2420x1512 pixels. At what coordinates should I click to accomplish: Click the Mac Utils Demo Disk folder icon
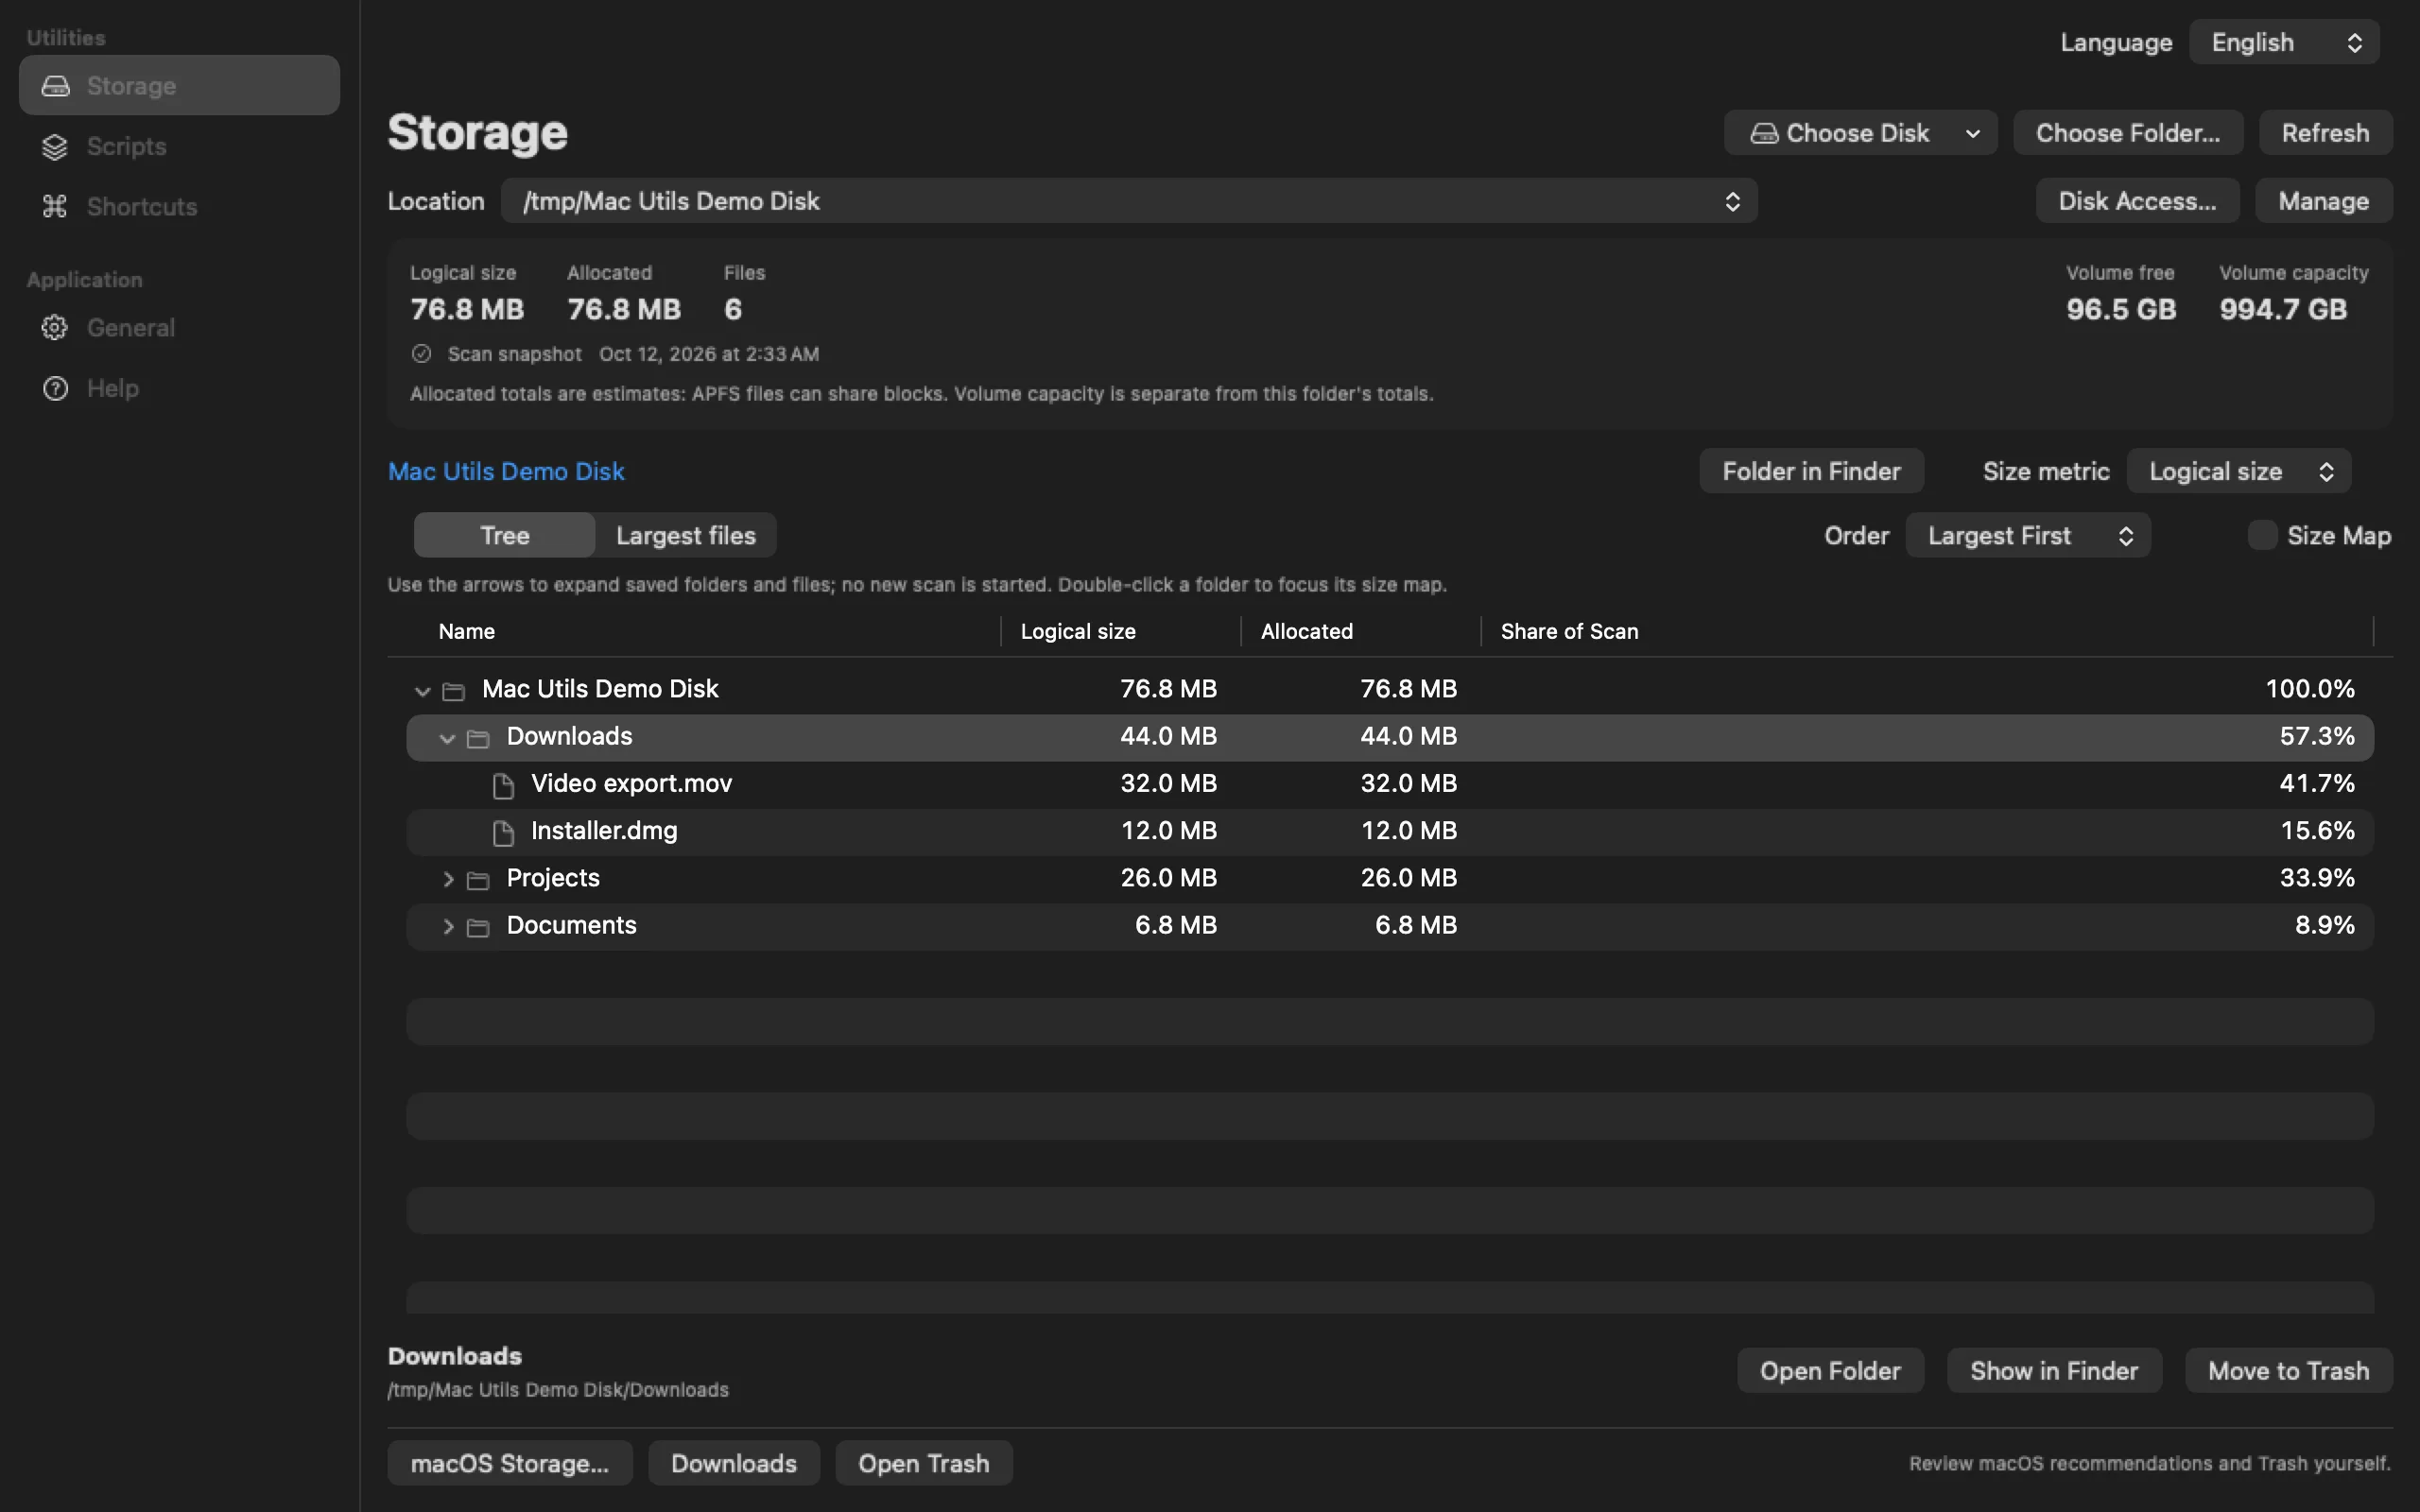pyautogui.click(x=453, y=691)
